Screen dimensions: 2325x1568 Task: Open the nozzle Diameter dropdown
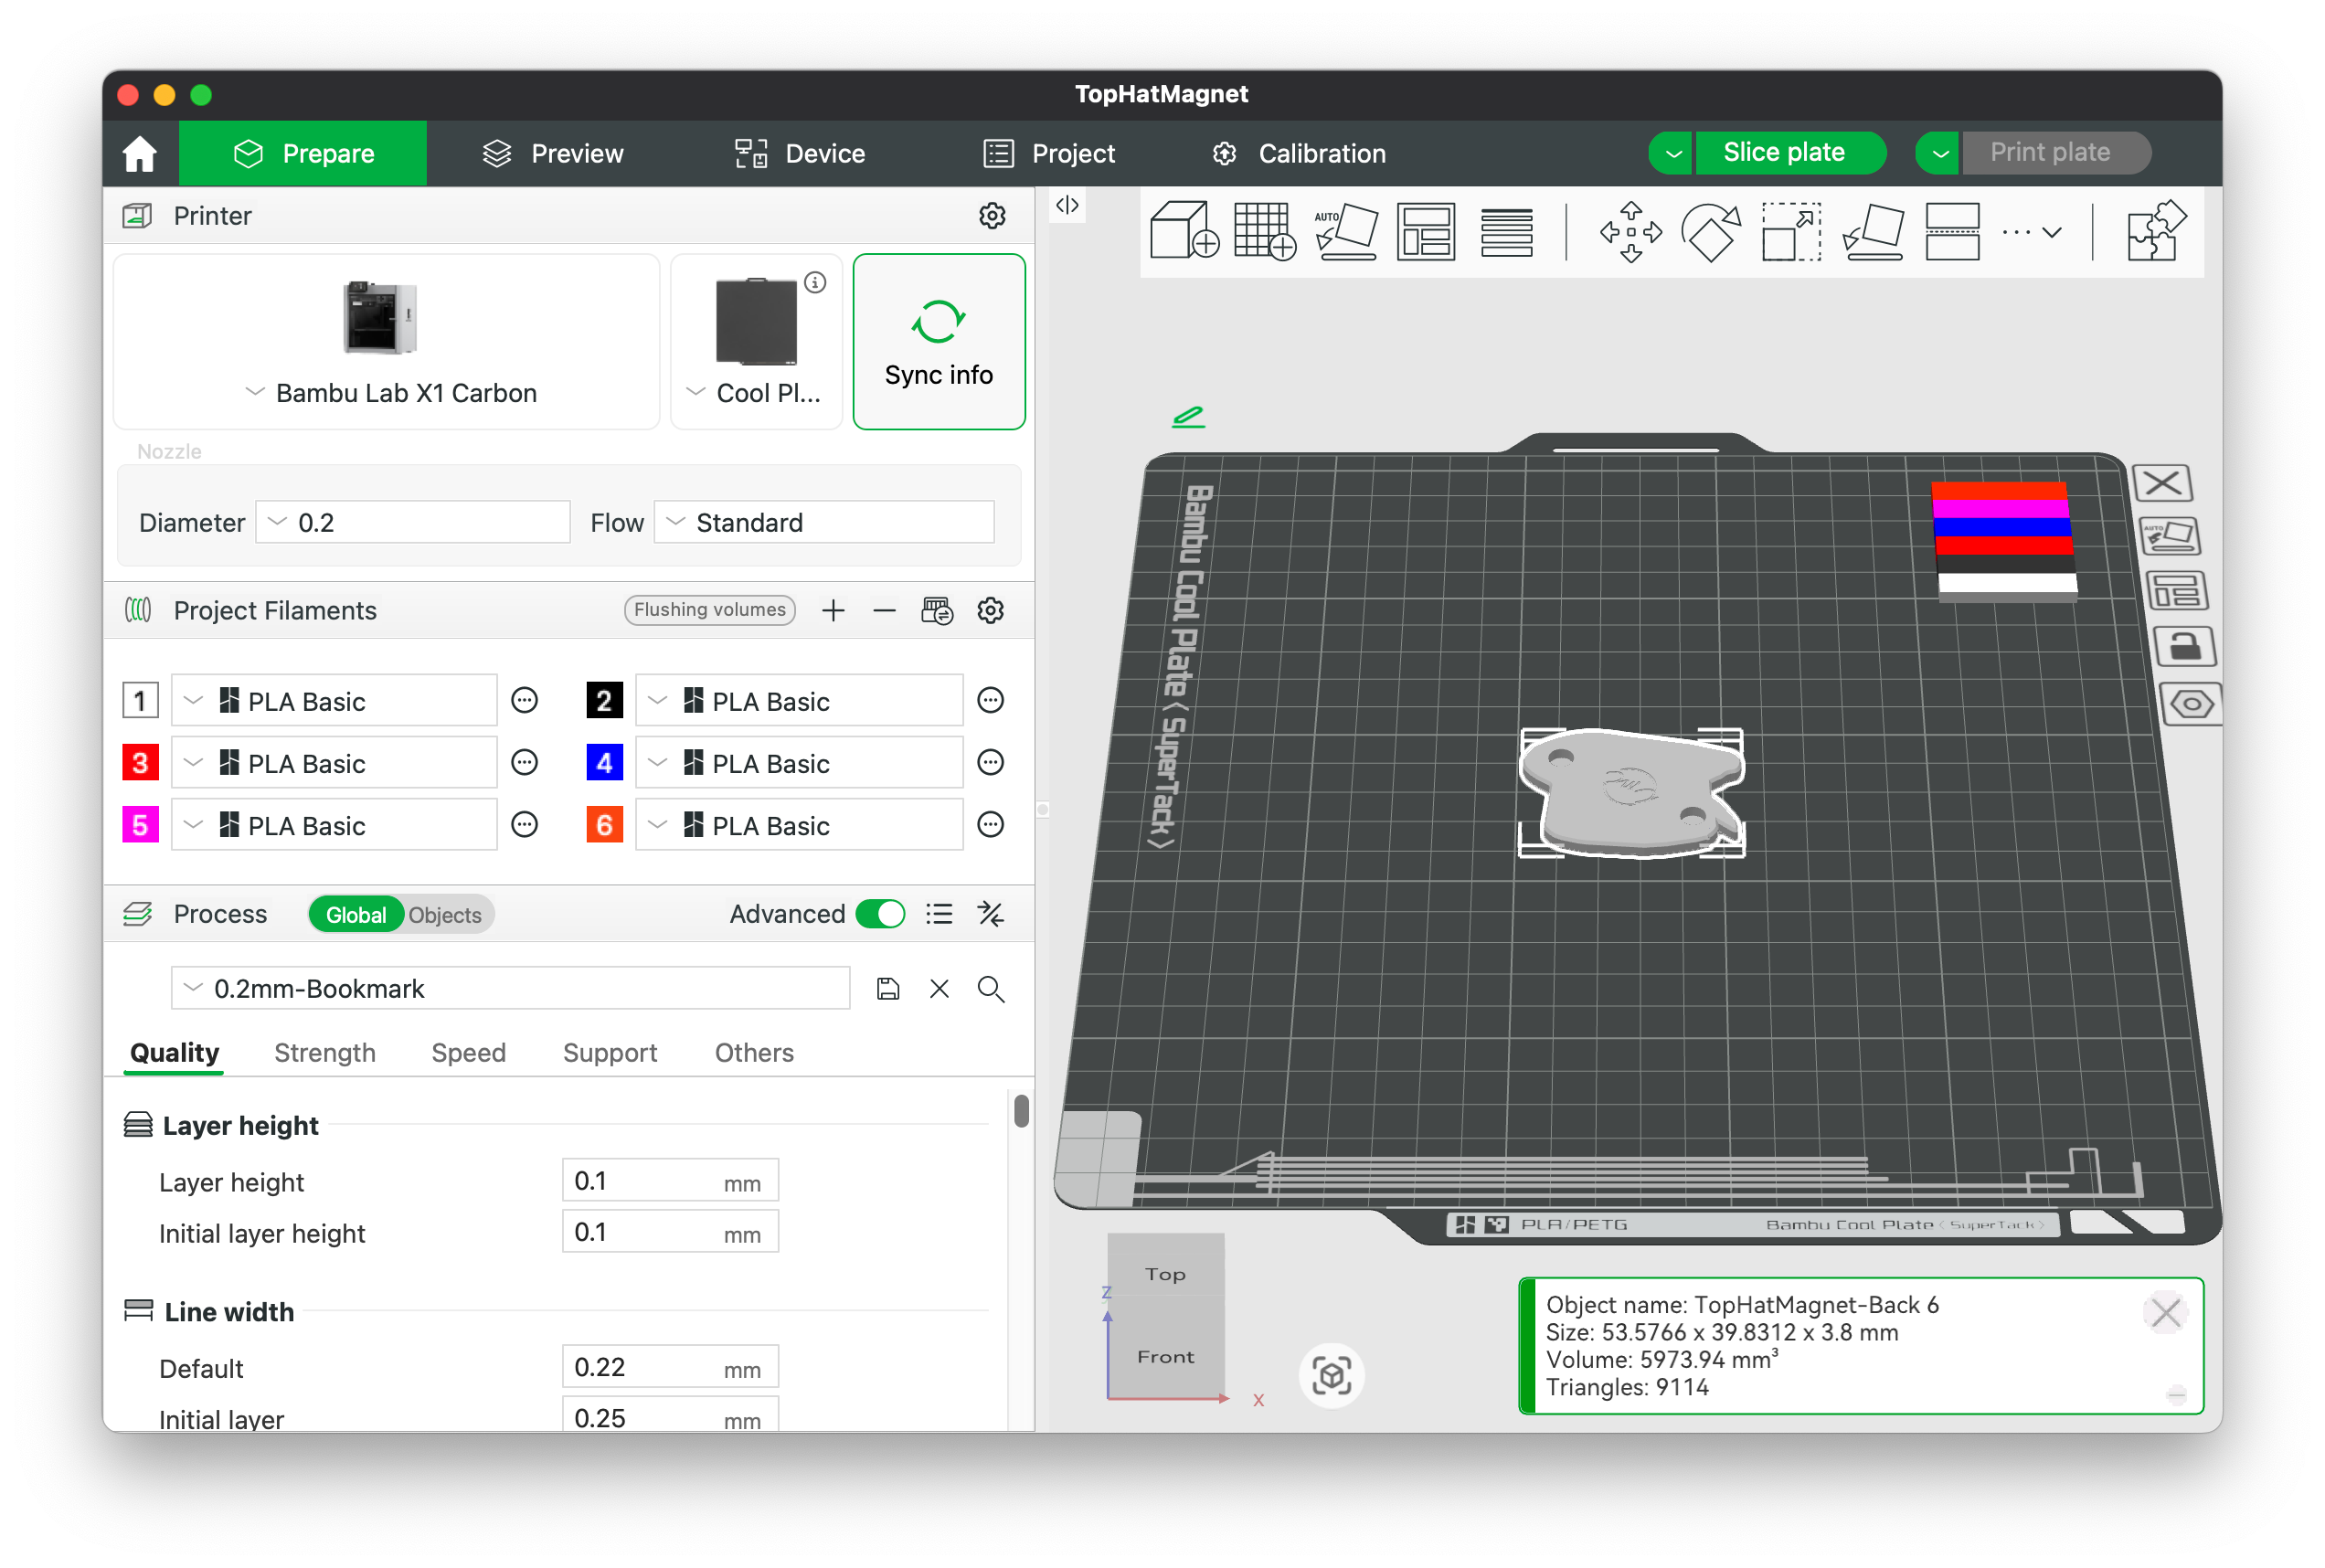(412, 522)
